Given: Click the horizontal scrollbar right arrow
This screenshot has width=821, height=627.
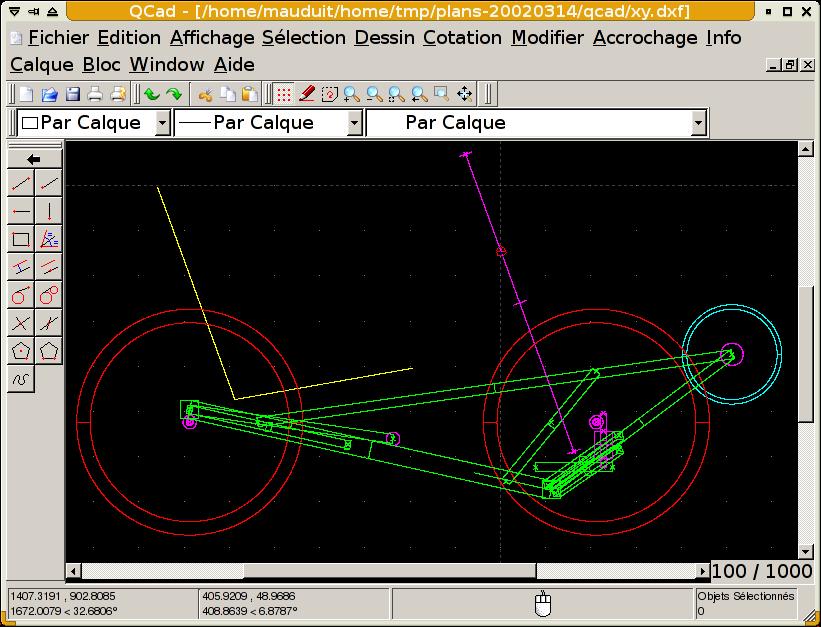Looking at the screenshot, I should [703, 571].
